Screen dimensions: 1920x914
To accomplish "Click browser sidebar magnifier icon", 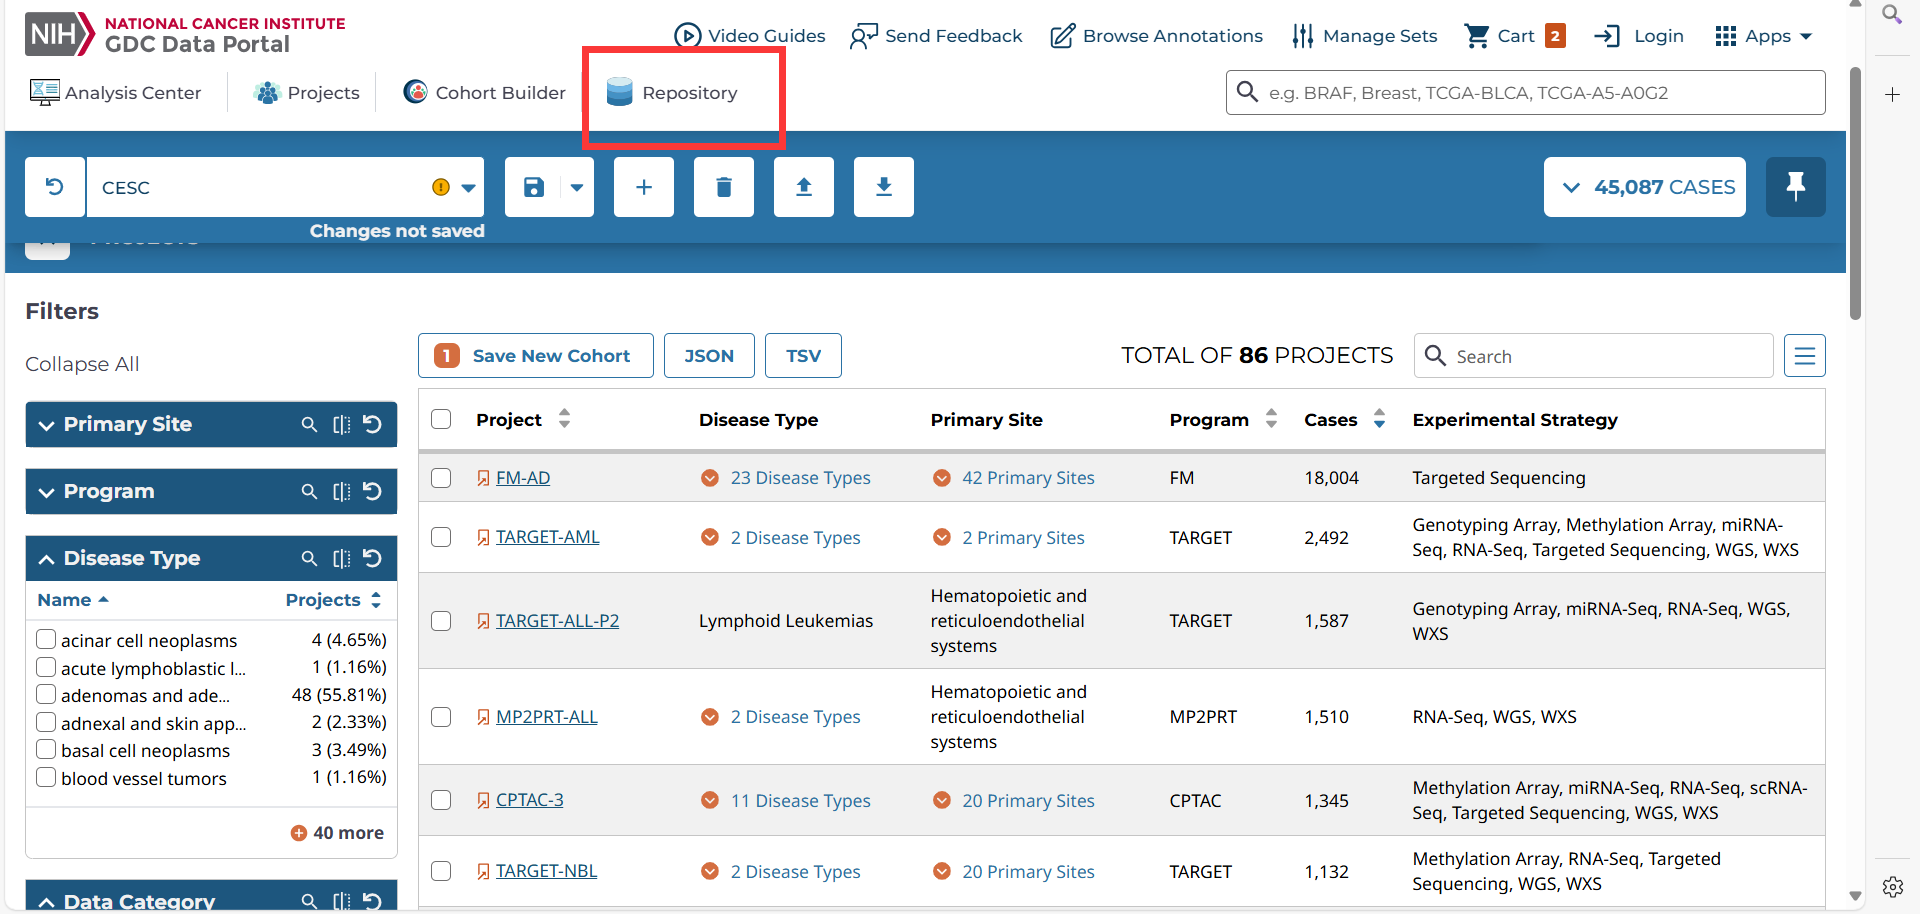I will (x=1892, y=14).
